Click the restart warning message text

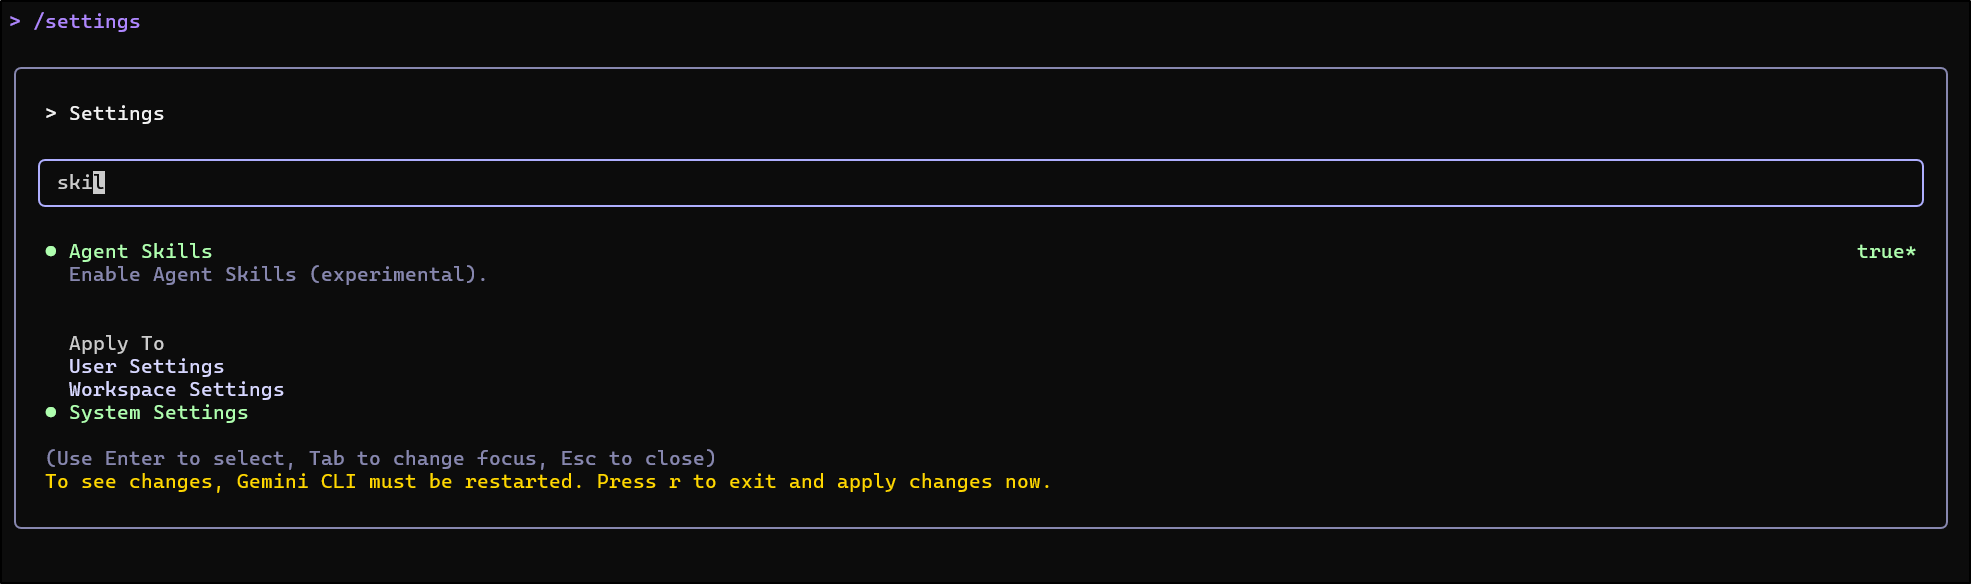[x=548, y=481]
